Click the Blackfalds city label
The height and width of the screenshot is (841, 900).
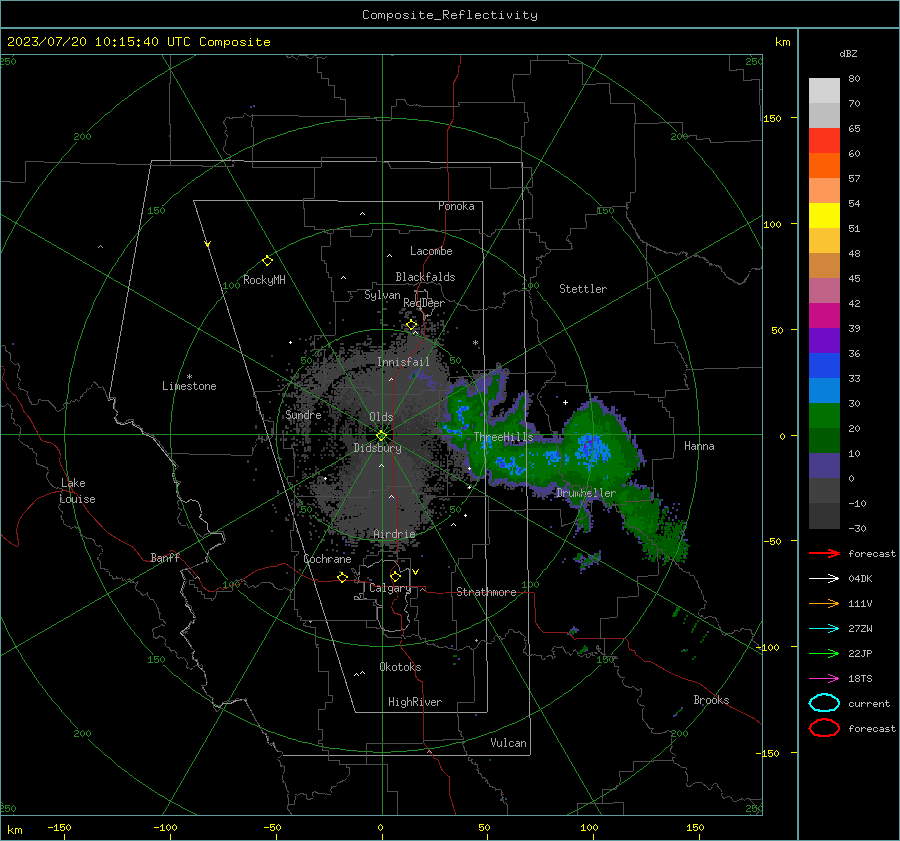(x=425, y=277)
